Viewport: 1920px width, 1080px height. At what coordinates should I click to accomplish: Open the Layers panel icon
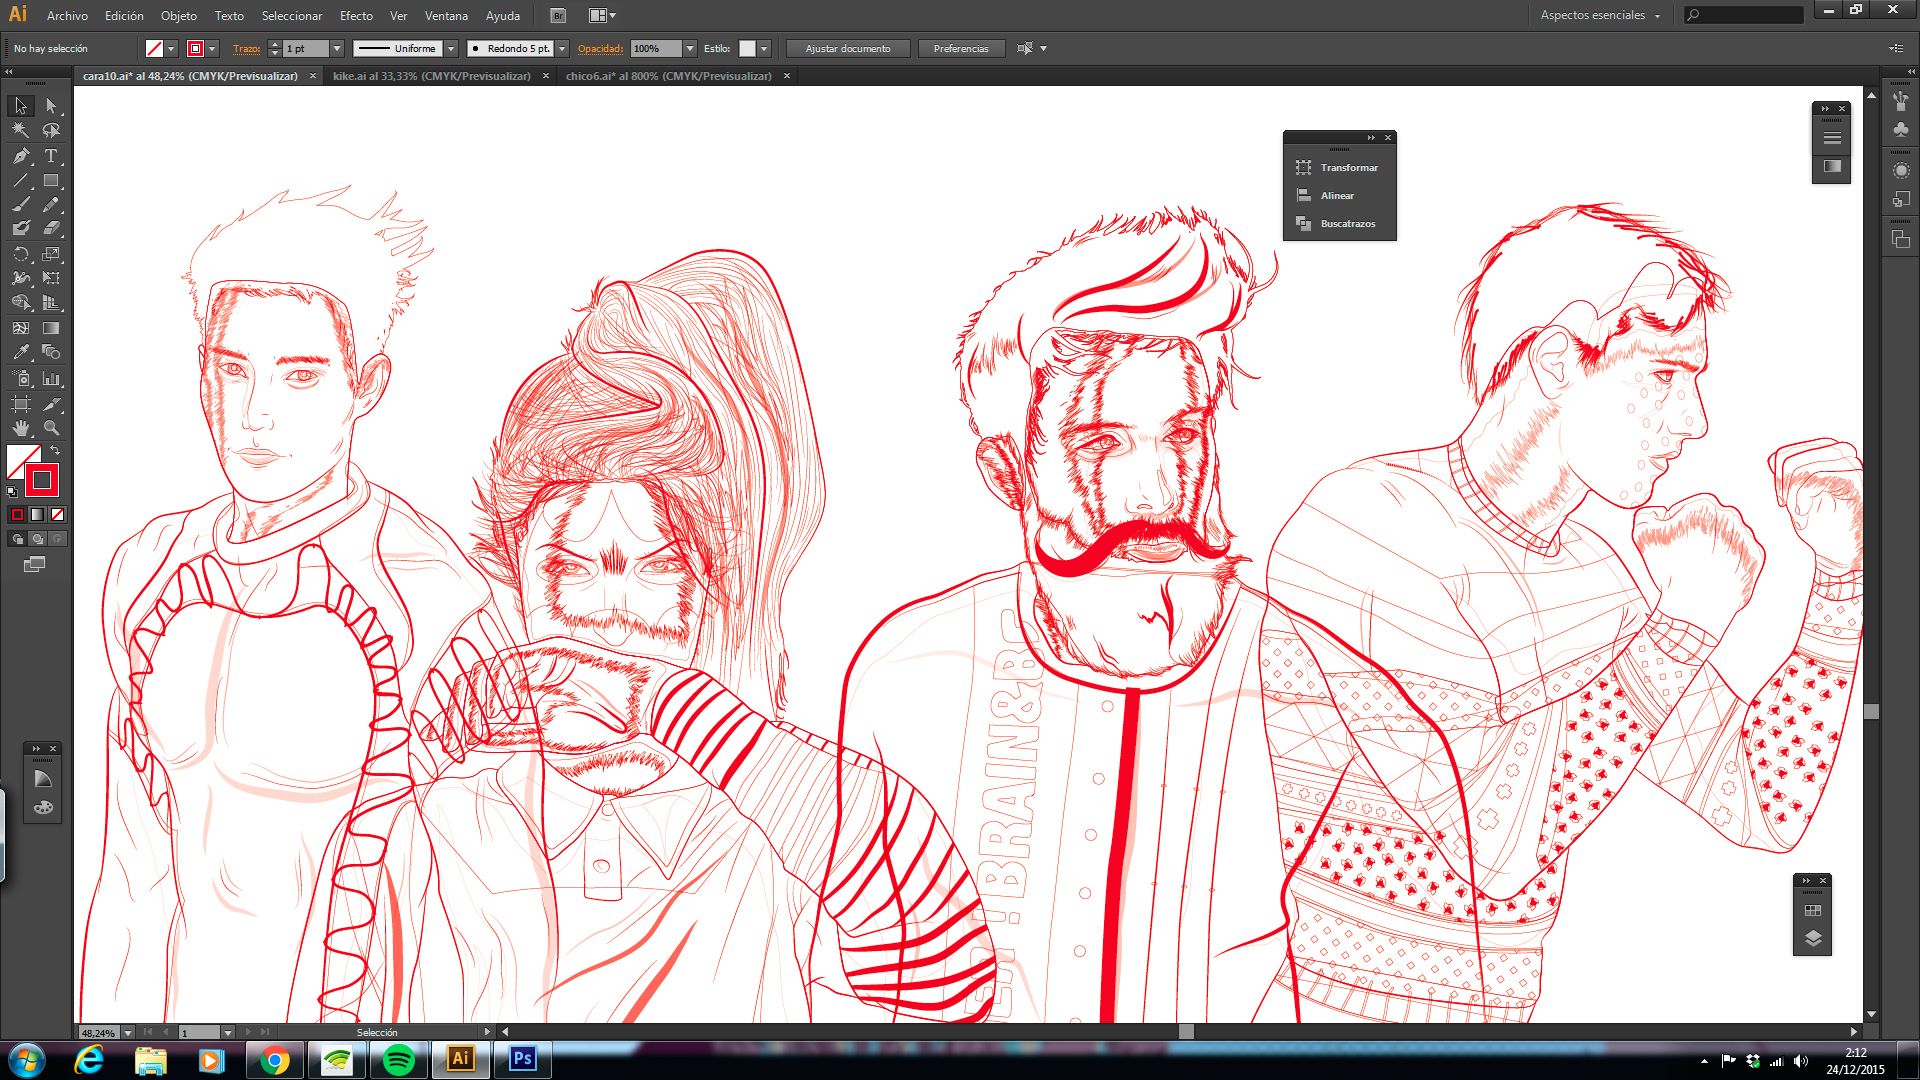(1813, 938)
